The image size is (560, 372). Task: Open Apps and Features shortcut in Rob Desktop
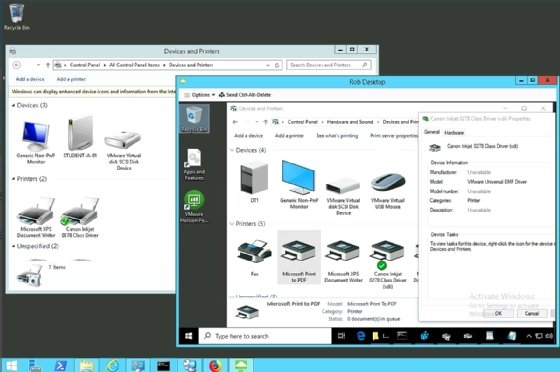click(194, 165)
